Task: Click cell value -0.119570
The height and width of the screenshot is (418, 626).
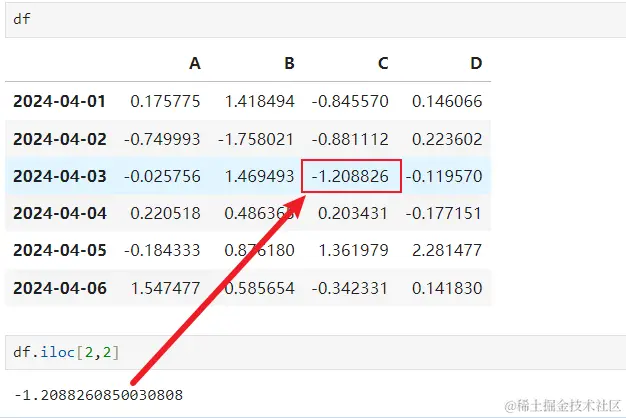Action: coord(444,176)
